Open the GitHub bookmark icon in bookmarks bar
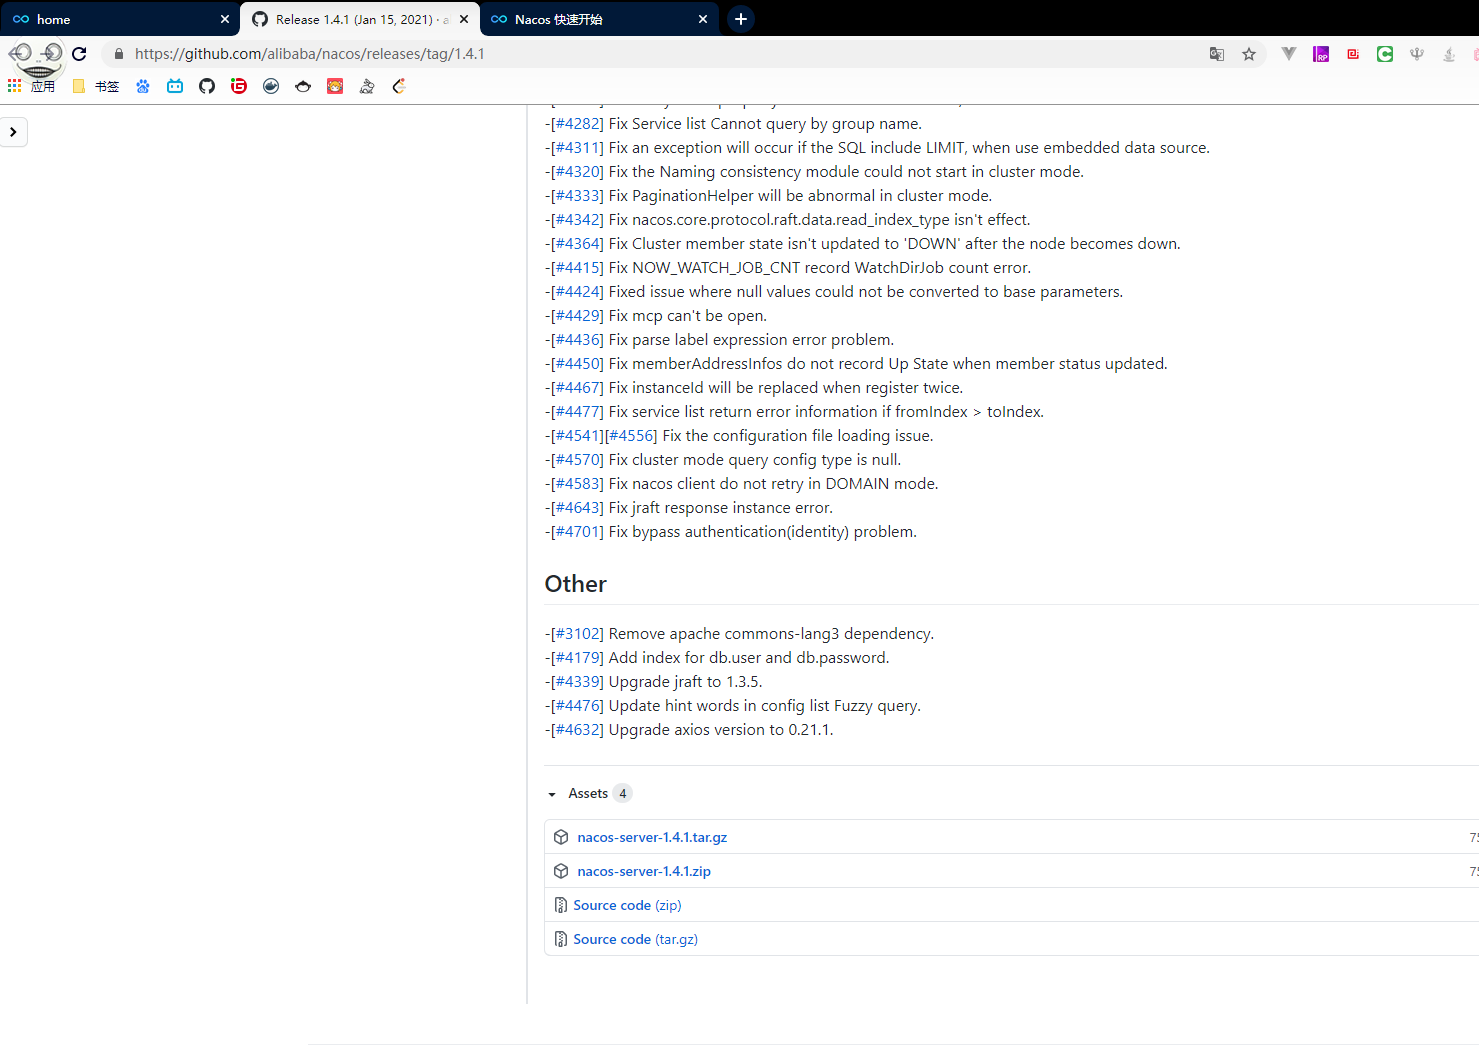Viewport: 1479px width, 1045px height. (x=207, y=86)
